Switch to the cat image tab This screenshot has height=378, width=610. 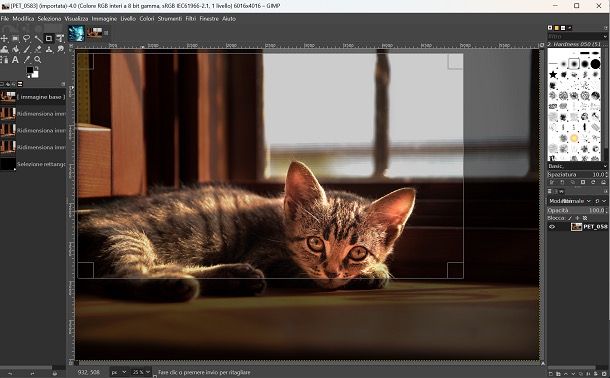(x=95, y=33)
